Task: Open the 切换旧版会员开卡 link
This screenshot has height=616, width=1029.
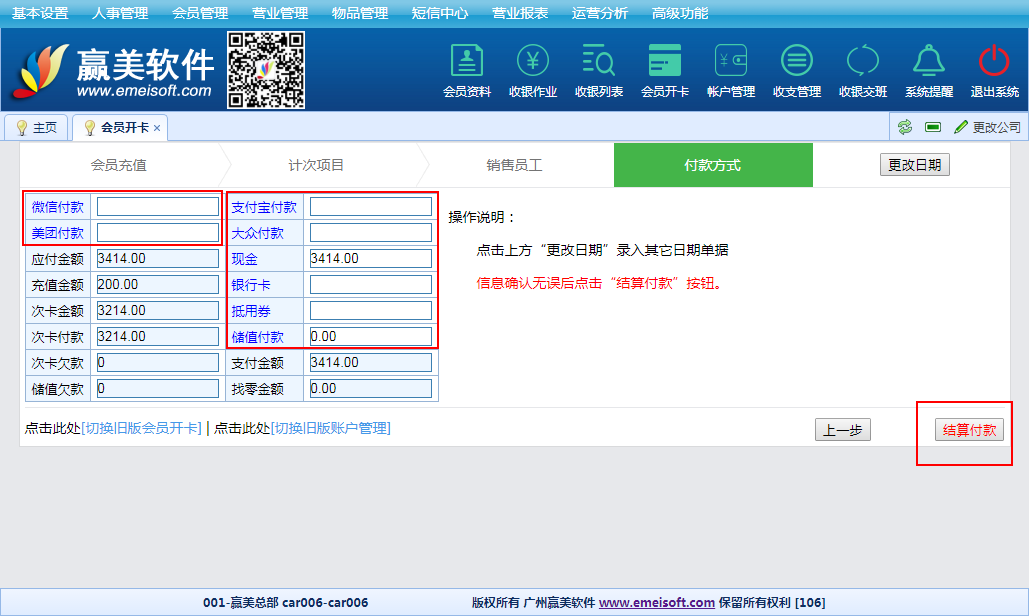Action: 141,428
